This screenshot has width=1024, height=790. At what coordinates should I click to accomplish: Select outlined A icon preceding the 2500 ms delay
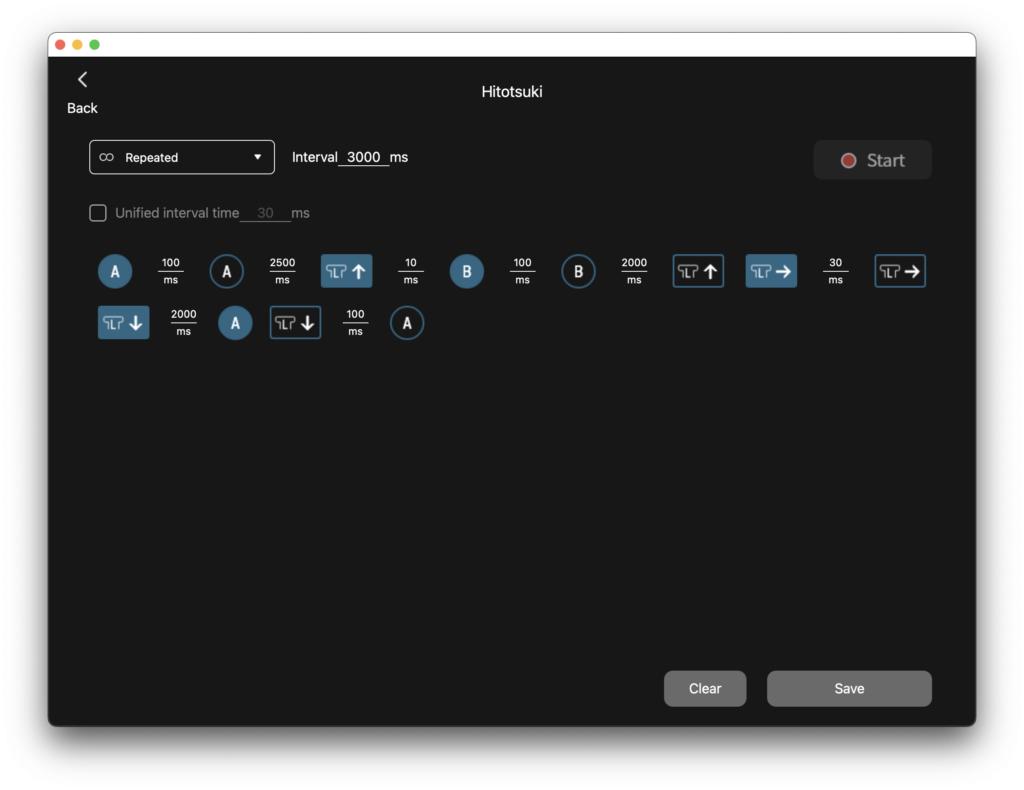227,271
